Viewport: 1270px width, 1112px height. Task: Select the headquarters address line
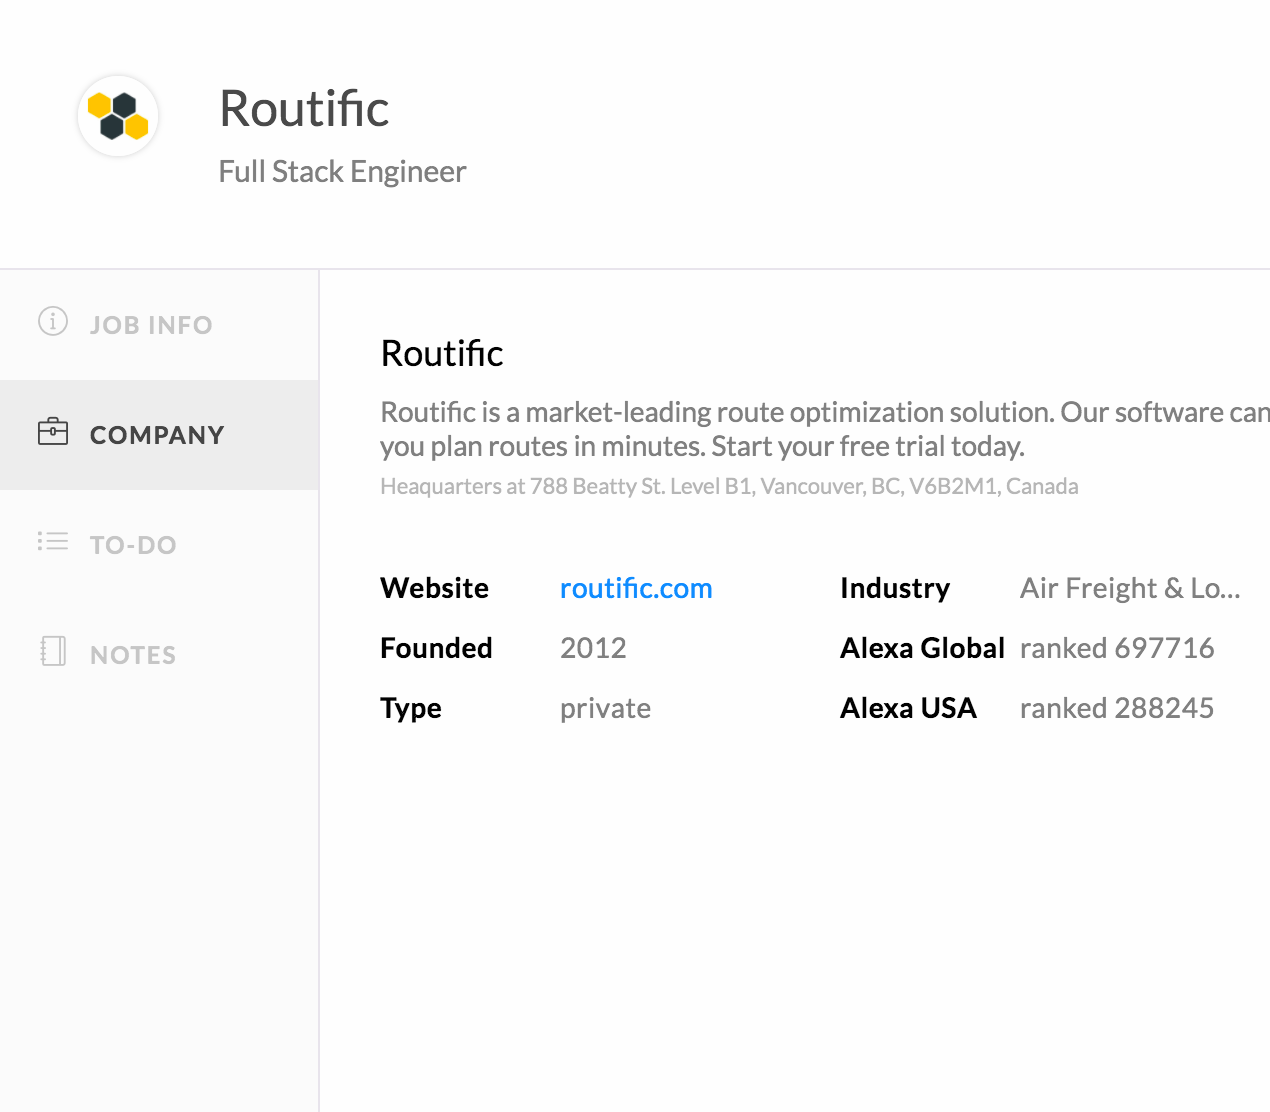pos(729,486)
